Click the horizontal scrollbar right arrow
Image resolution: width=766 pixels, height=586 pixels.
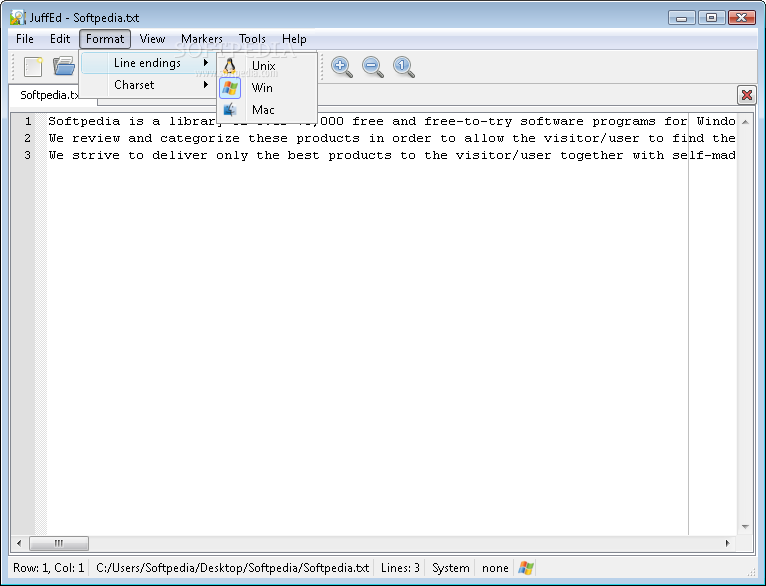[727, 543]
